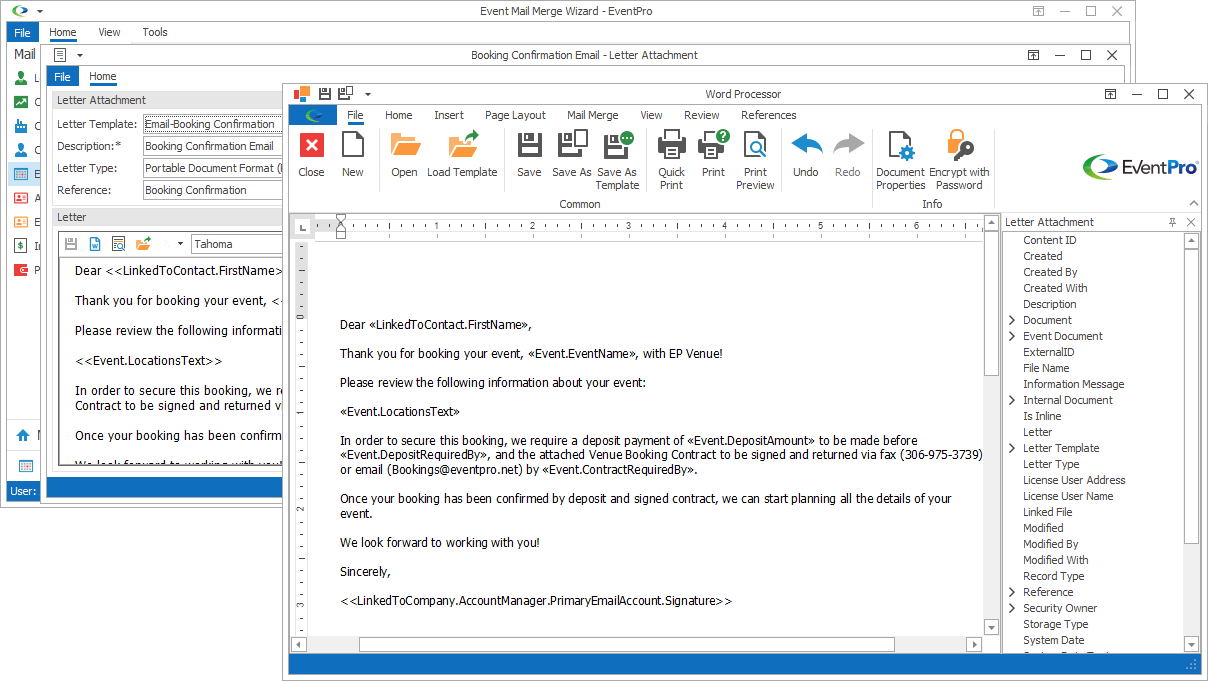Viewport: 1208px width, 681px height.
Task: Pin the Letter Attachment side panel
Action: (1172, 222)
